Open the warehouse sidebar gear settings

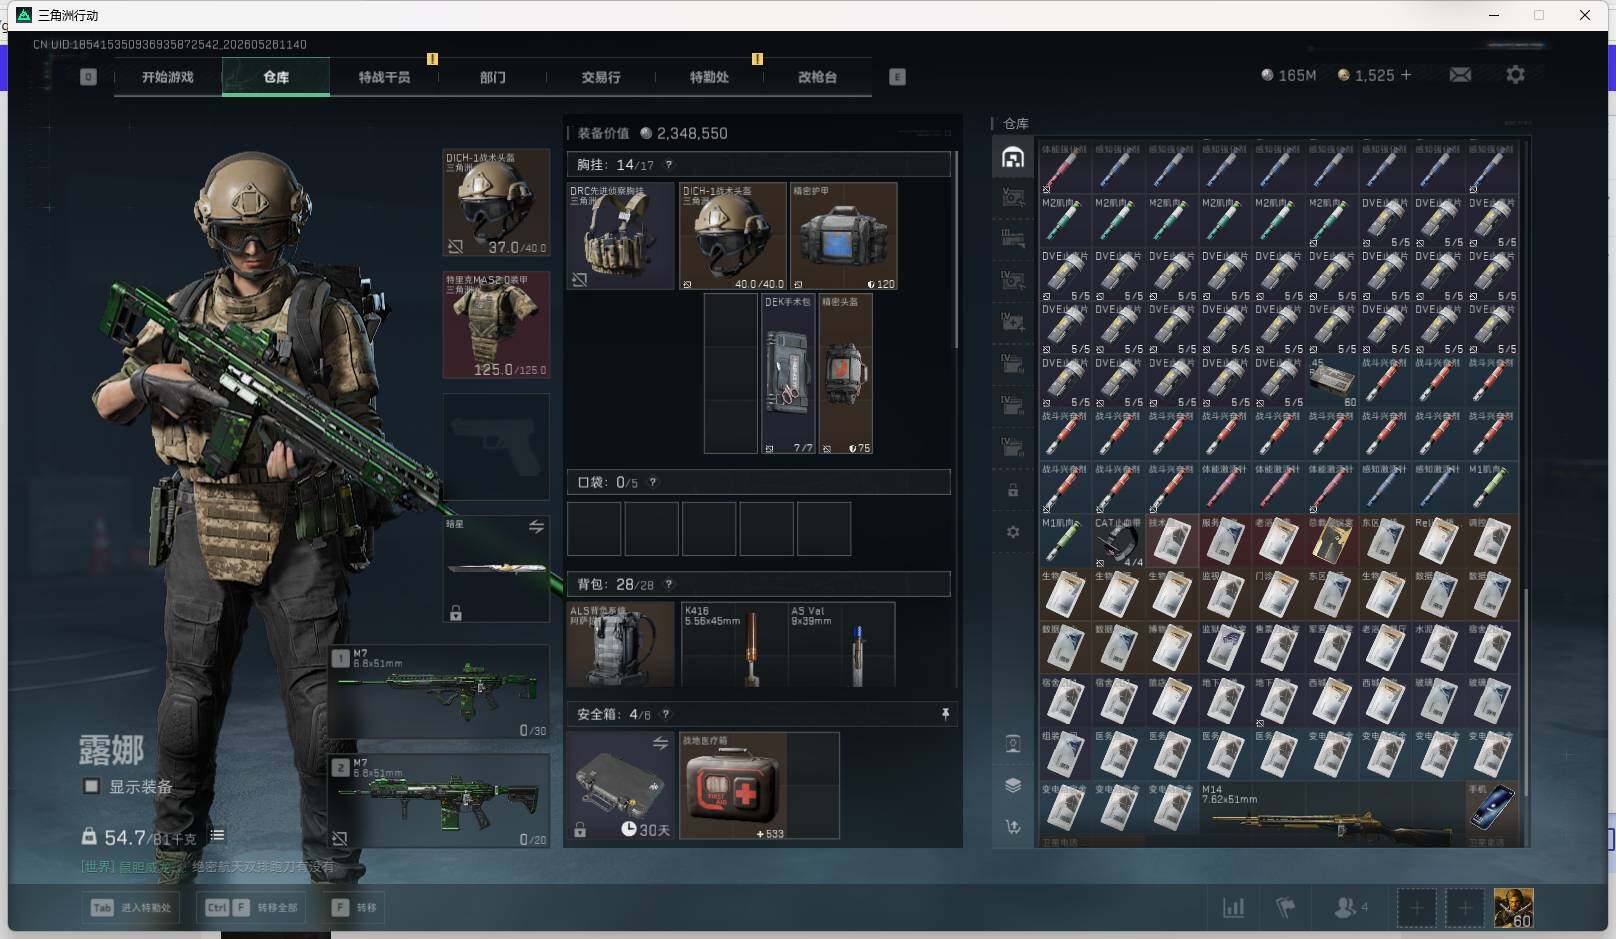pos(1013,532)
